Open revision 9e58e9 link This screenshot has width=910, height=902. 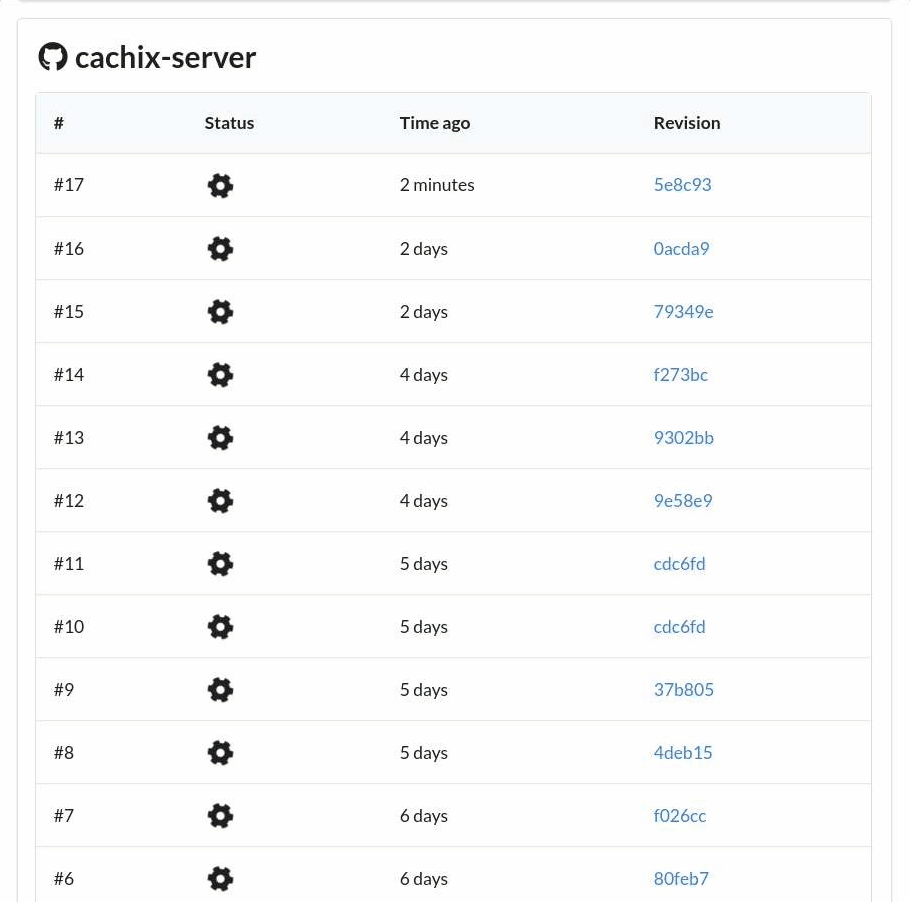(683, 501)
